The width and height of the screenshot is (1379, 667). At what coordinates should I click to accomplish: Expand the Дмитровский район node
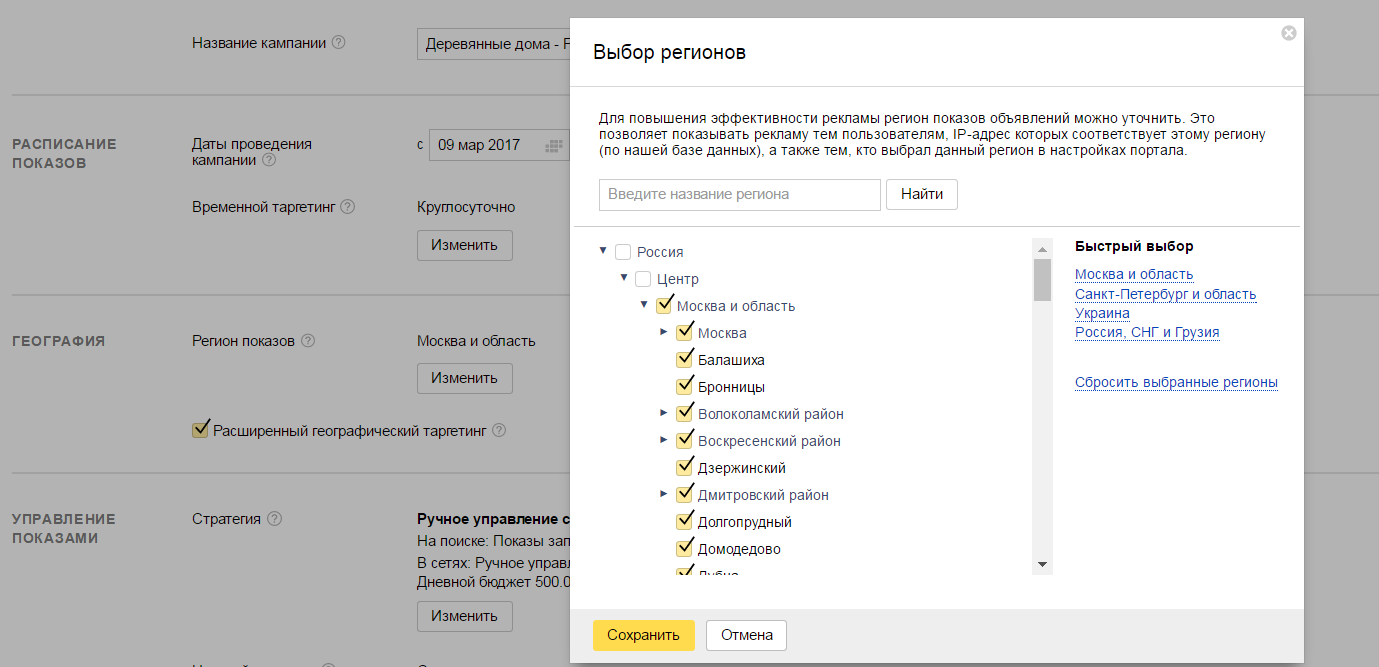click(x=664, y=494)
